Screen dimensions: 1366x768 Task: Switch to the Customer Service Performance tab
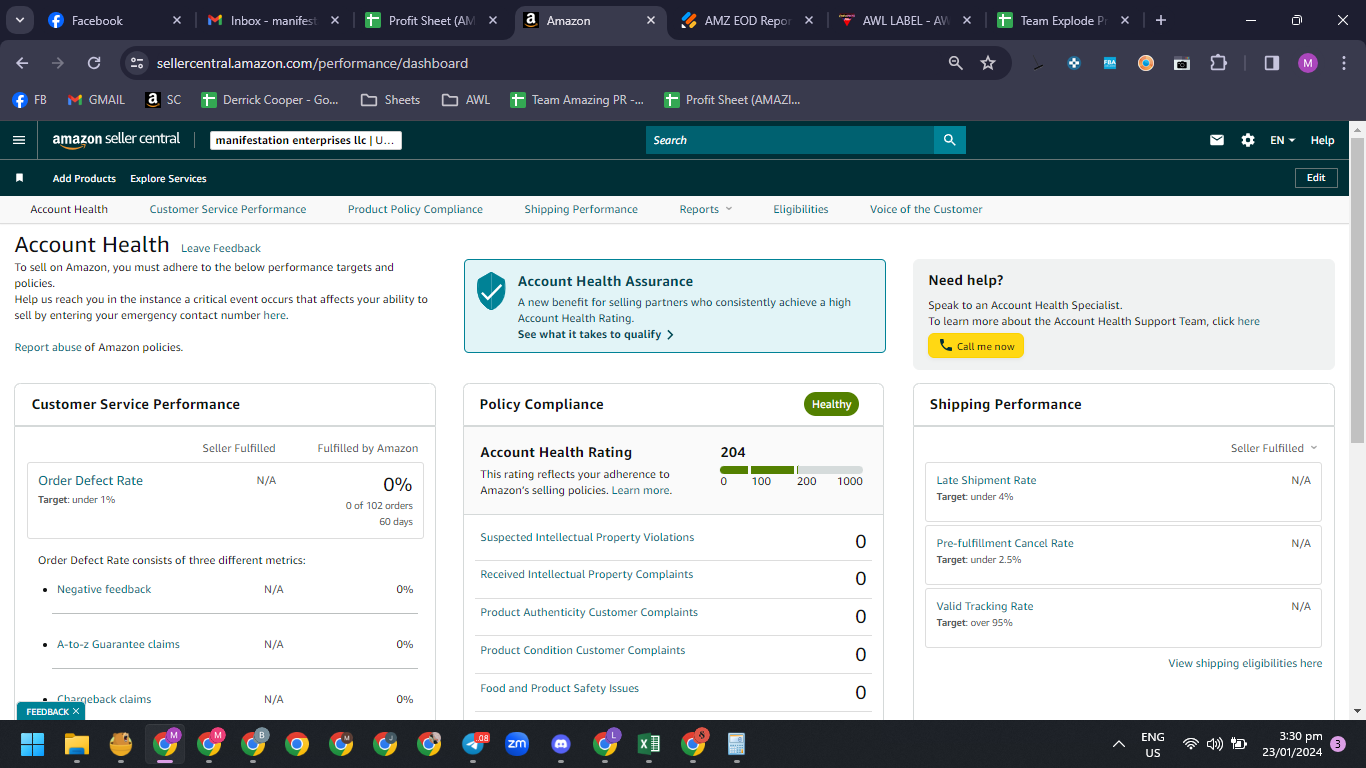tap(228, 209)
